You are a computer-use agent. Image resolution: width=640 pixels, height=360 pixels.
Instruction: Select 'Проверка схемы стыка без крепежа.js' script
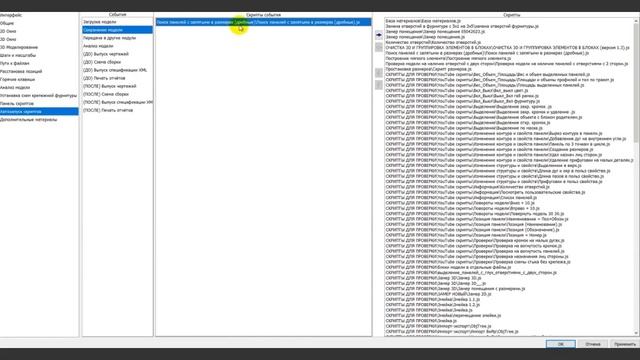[478, 262]
